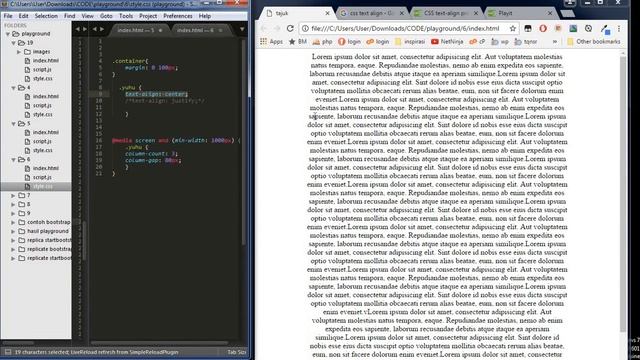Open the Goto menu
The width and height of the screenshot is (640, 360).
point(106,16)
